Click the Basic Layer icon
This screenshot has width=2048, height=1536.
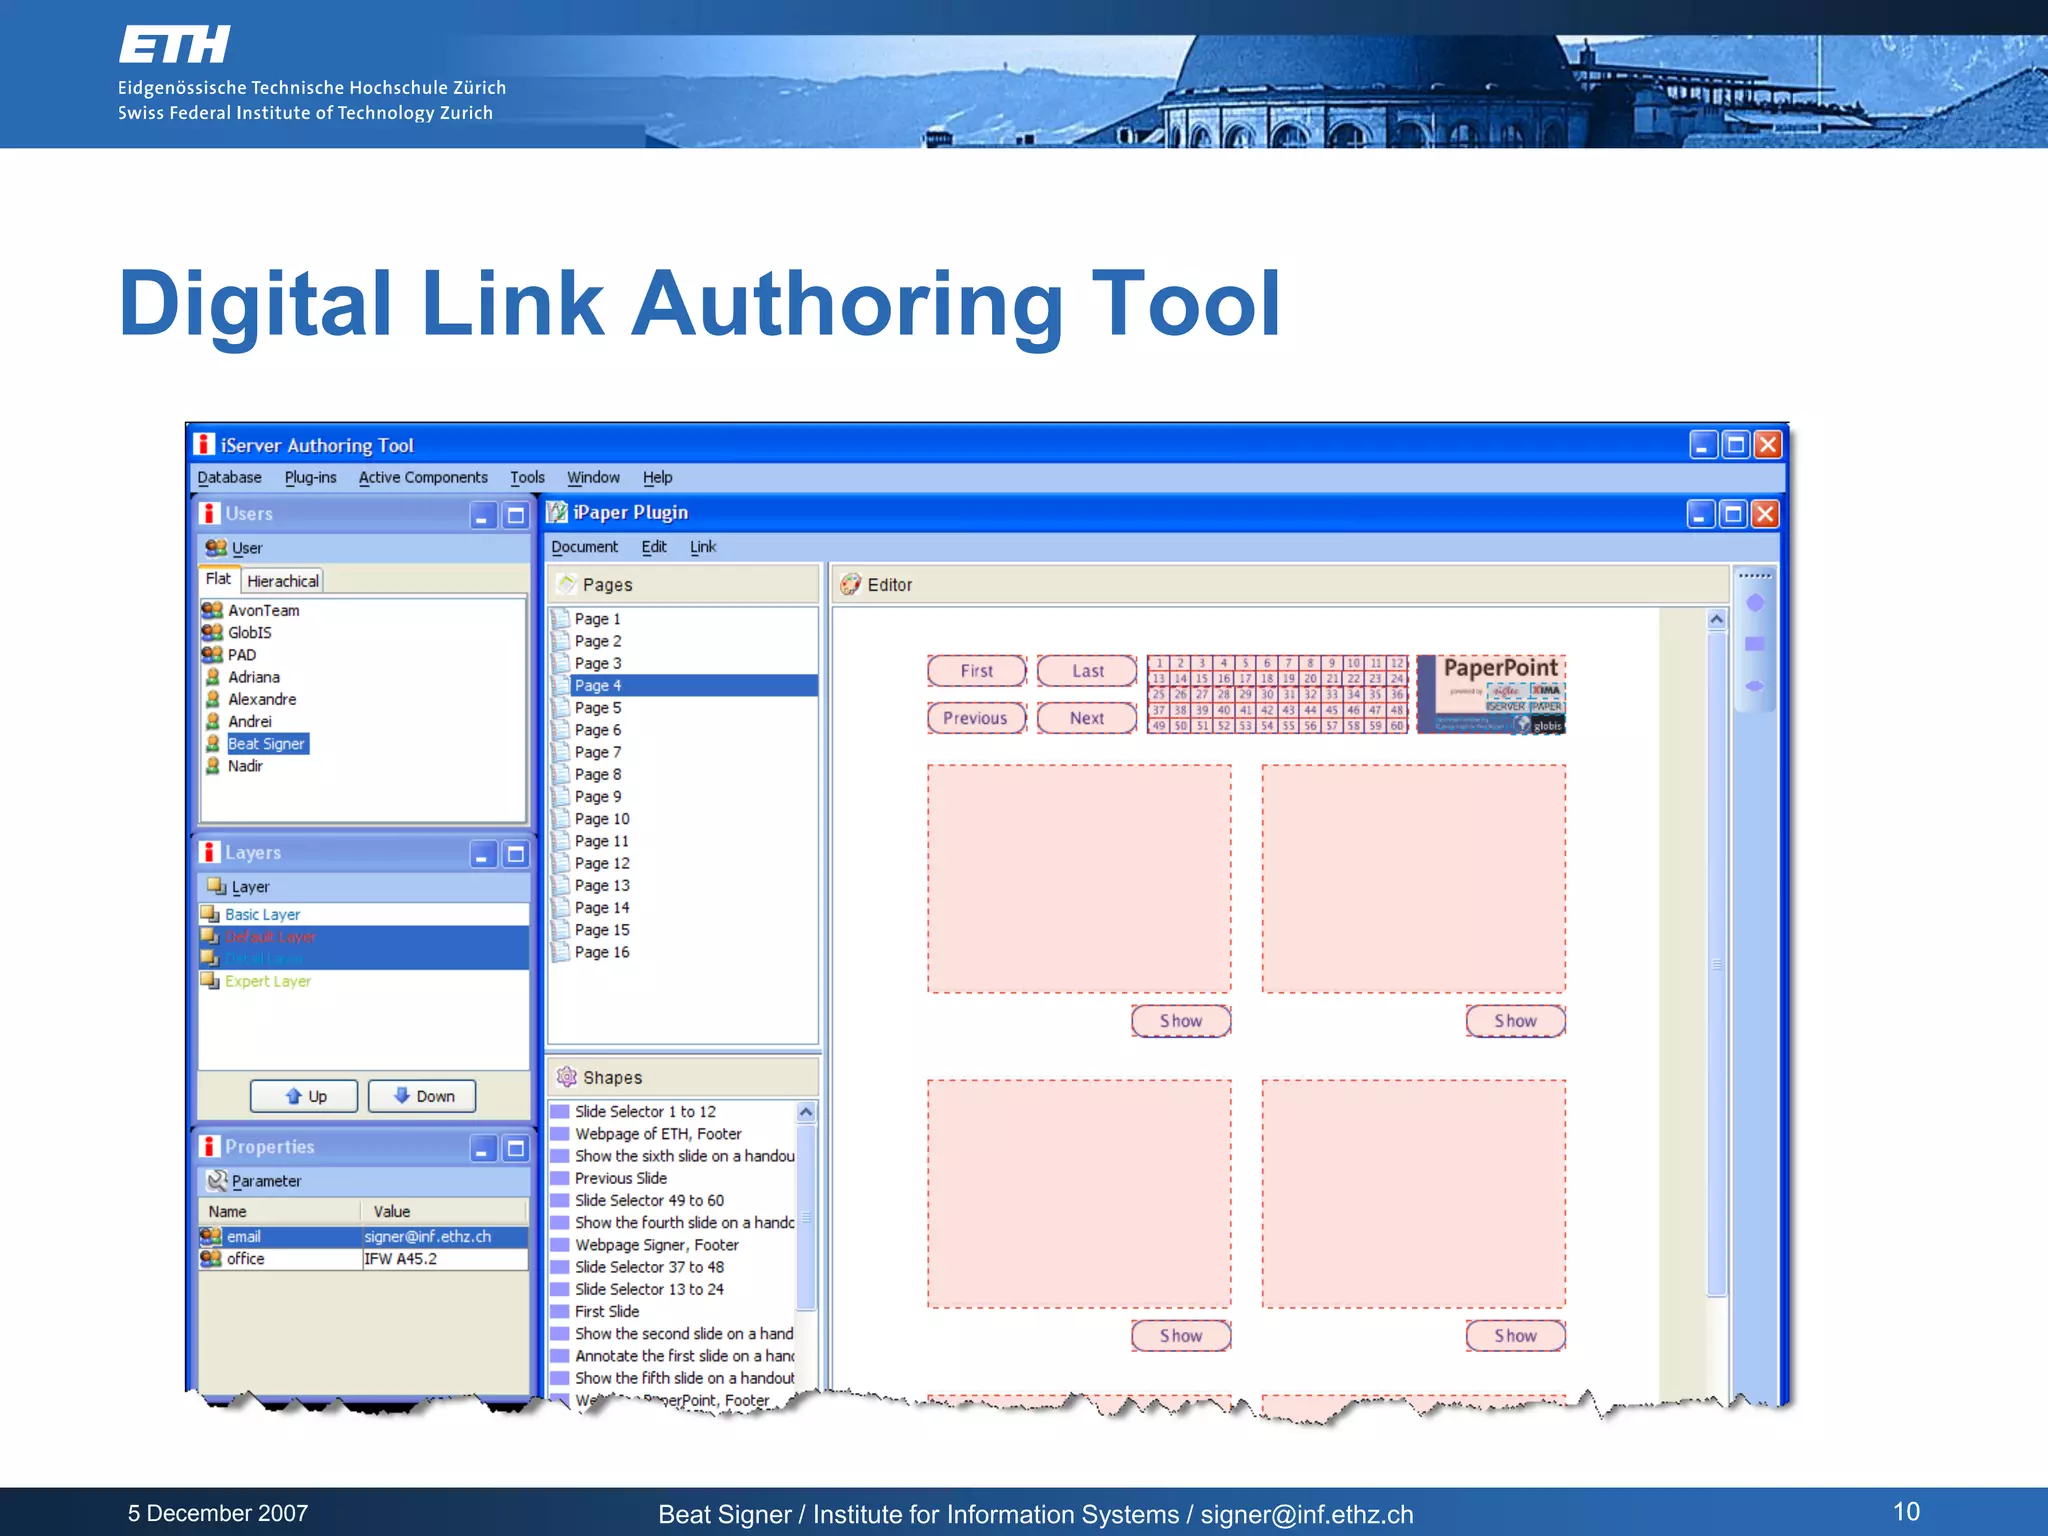pos(210,914)
